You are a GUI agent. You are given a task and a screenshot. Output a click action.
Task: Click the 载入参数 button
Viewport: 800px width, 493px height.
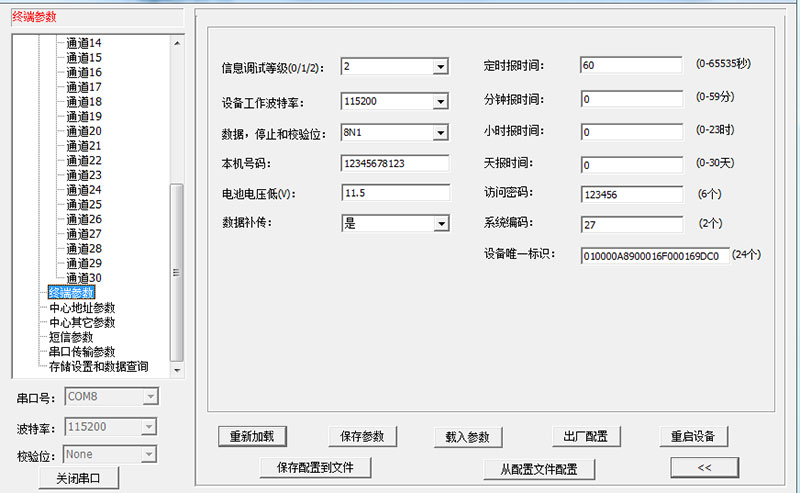[468, 437]
